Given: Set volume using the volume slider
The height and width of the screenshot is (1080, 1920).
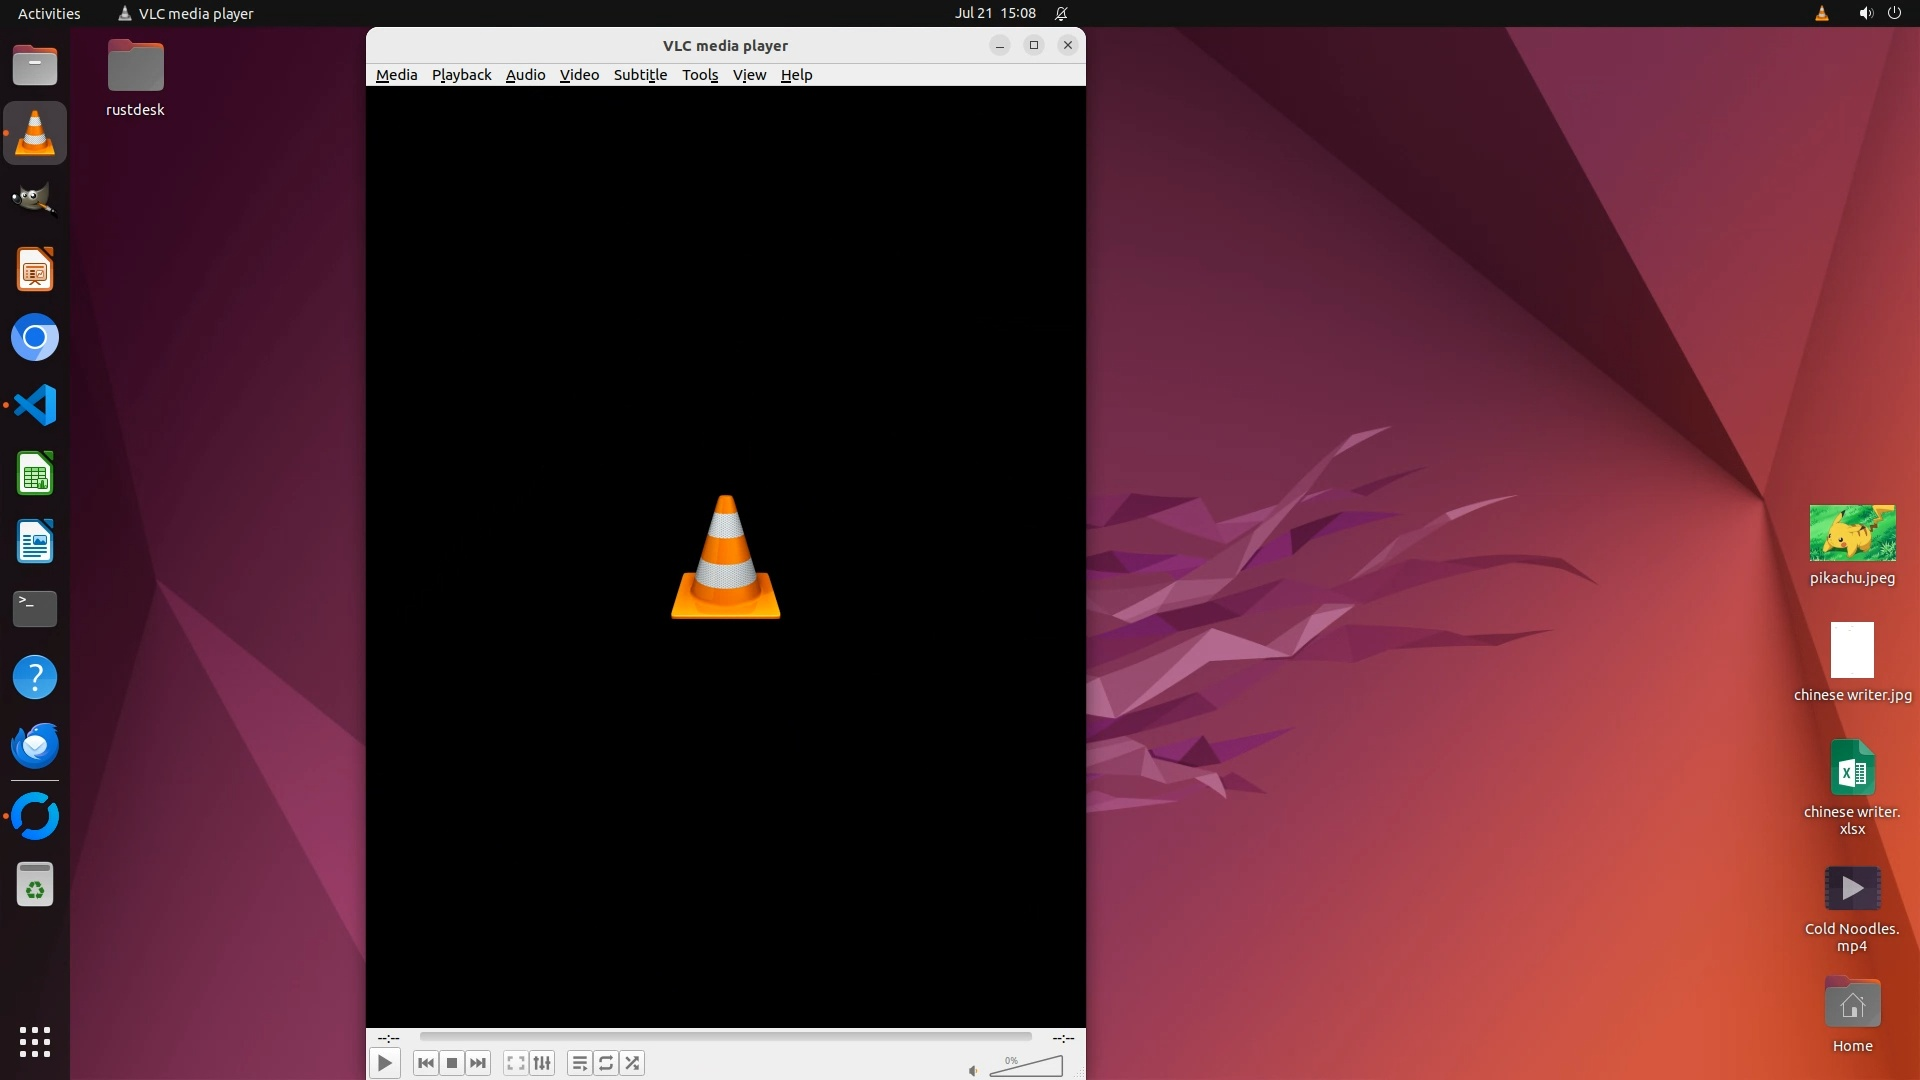Looking at the screenshot, I should 1027,1067.
